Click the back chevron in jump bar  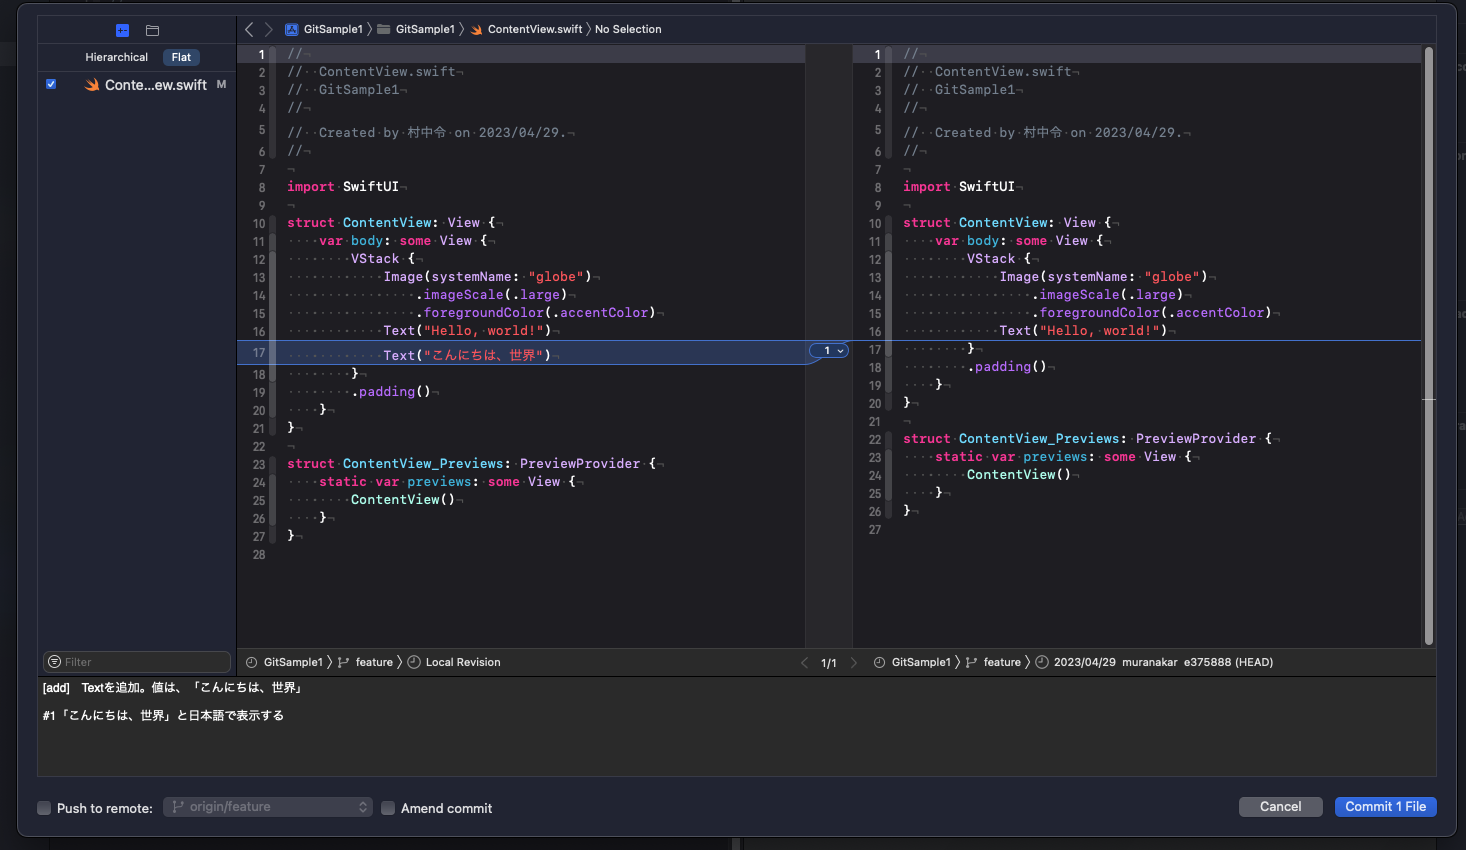(x=249, y=29)
